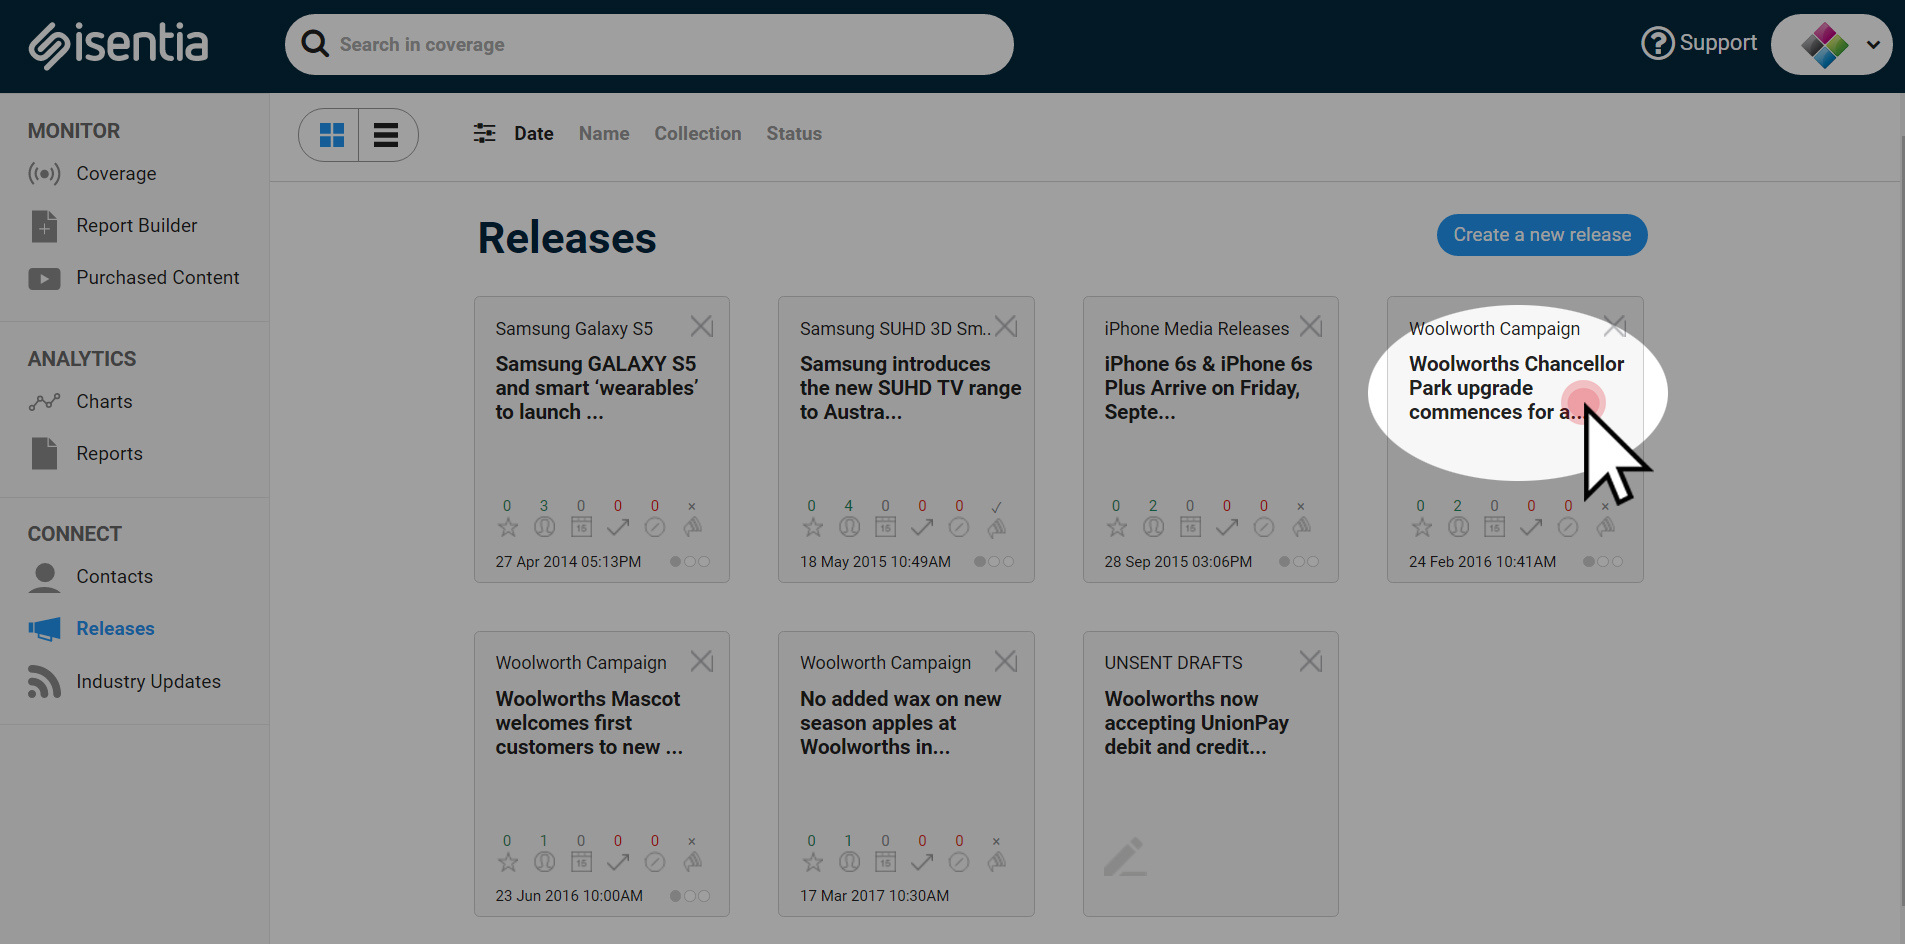Open Support help
The image size is (1905, 944).
pyautogui.click(x=1699, y=43)
